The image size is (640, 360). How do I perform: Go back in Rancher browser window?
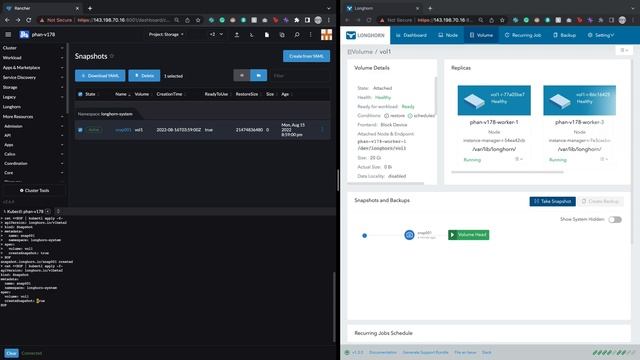tap(7, 20)
